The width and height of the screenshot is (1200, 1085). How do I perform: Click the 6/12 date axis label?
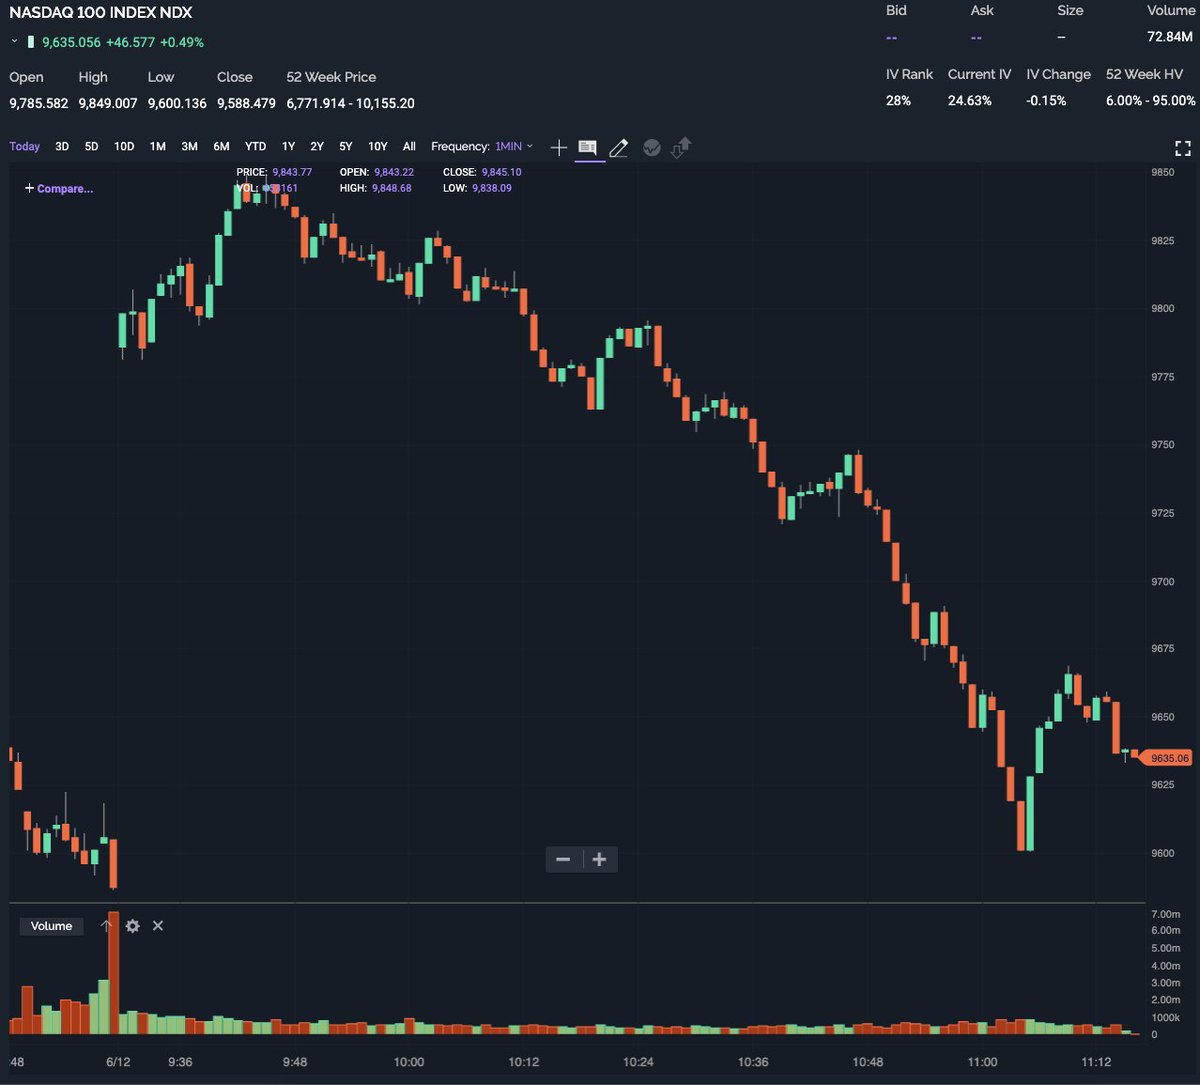119,1062
